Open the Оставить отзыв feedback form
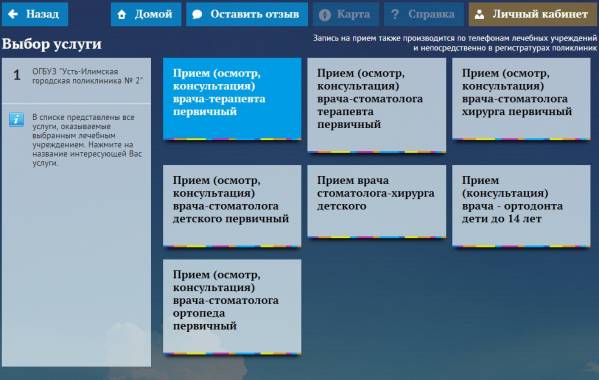 (x=247, y=14)
